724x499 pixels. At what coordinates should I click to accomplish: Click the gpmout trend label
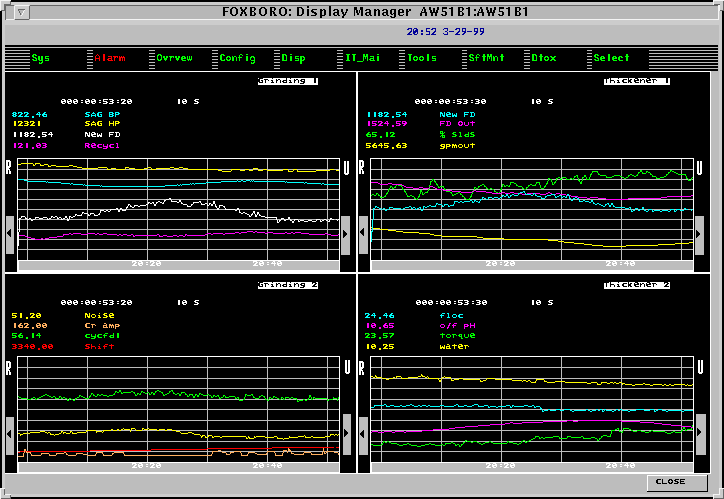click(x=457, y=146)
